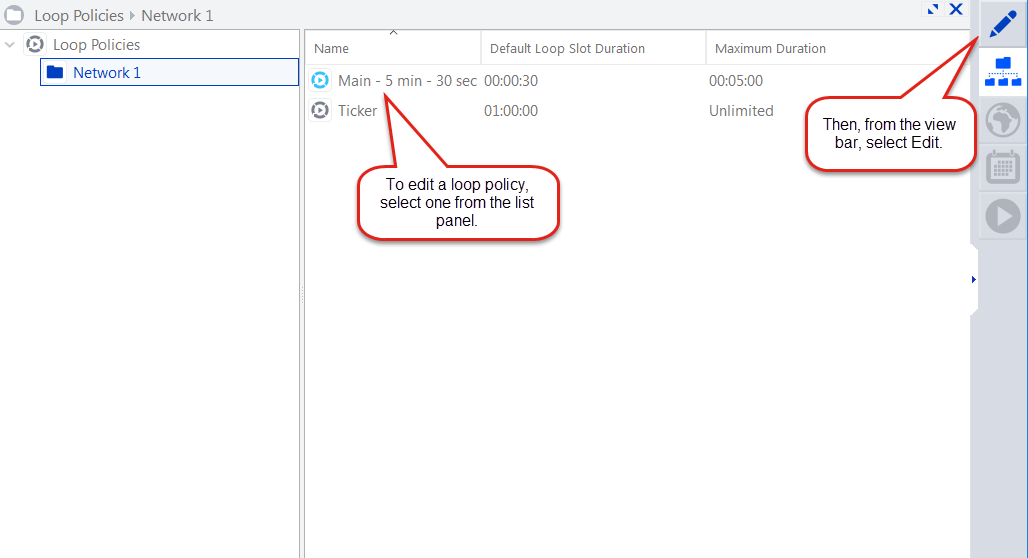Click the globe icon in view bar
Image resolution: width=1028 pixels, height=558 pixels.
pos(1003,120)
